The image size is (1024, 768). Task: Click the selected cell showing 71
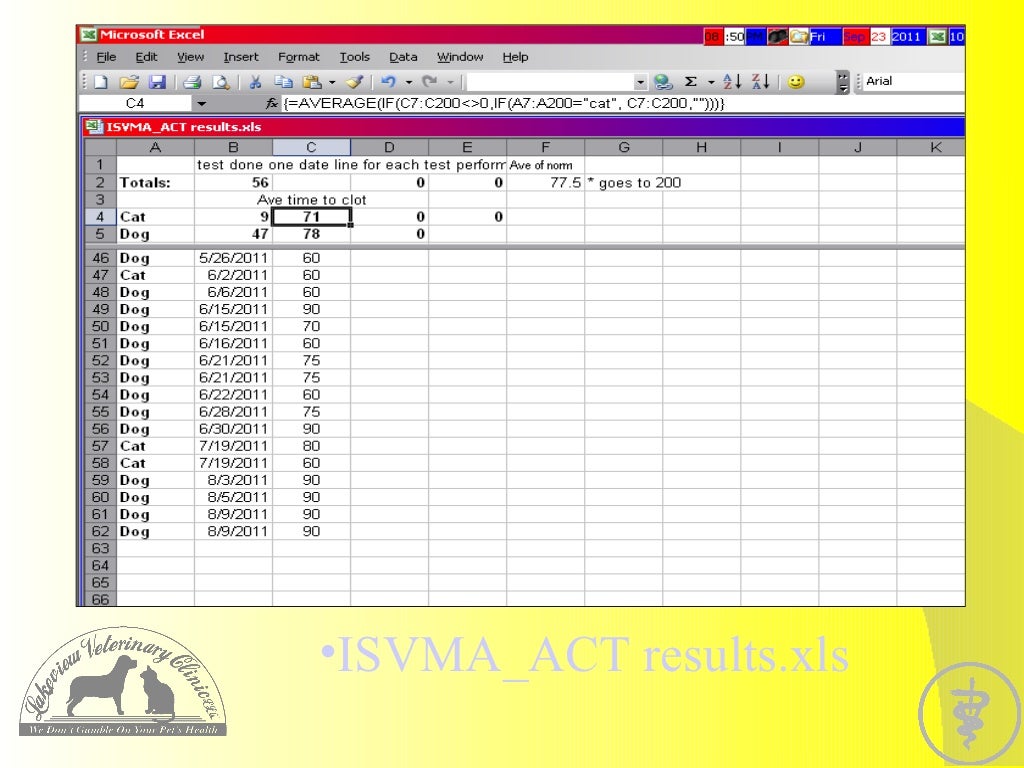[x=311, y=217]
